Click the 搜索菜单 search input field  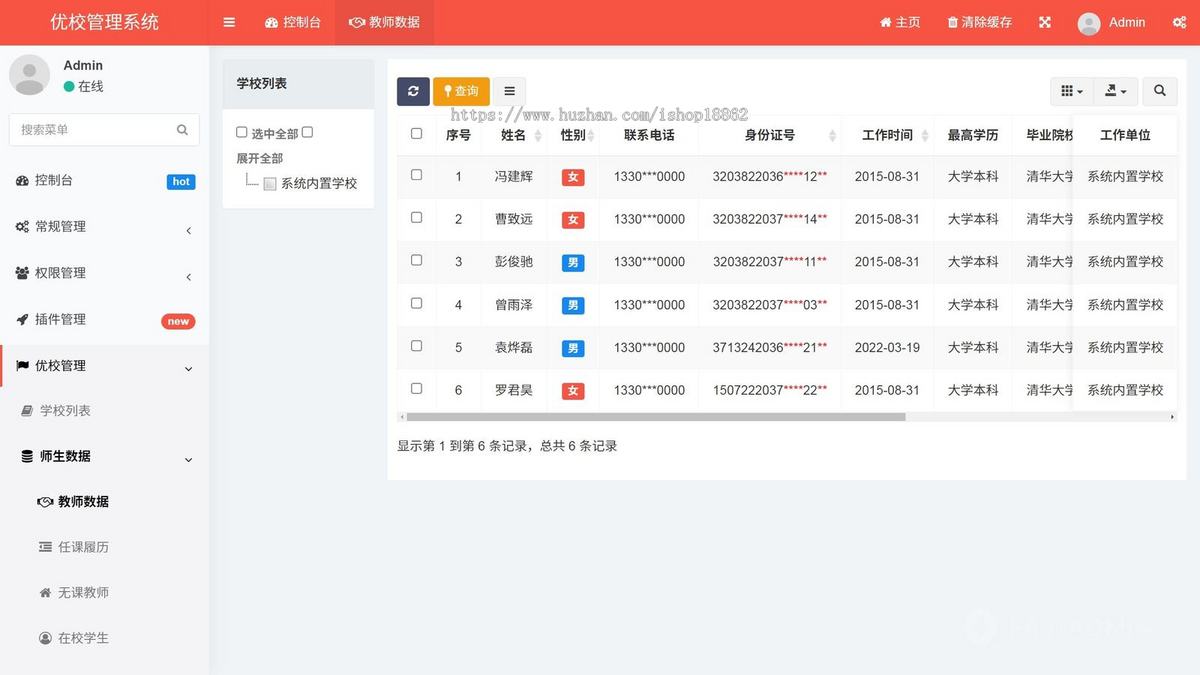[x=104, y=129]
